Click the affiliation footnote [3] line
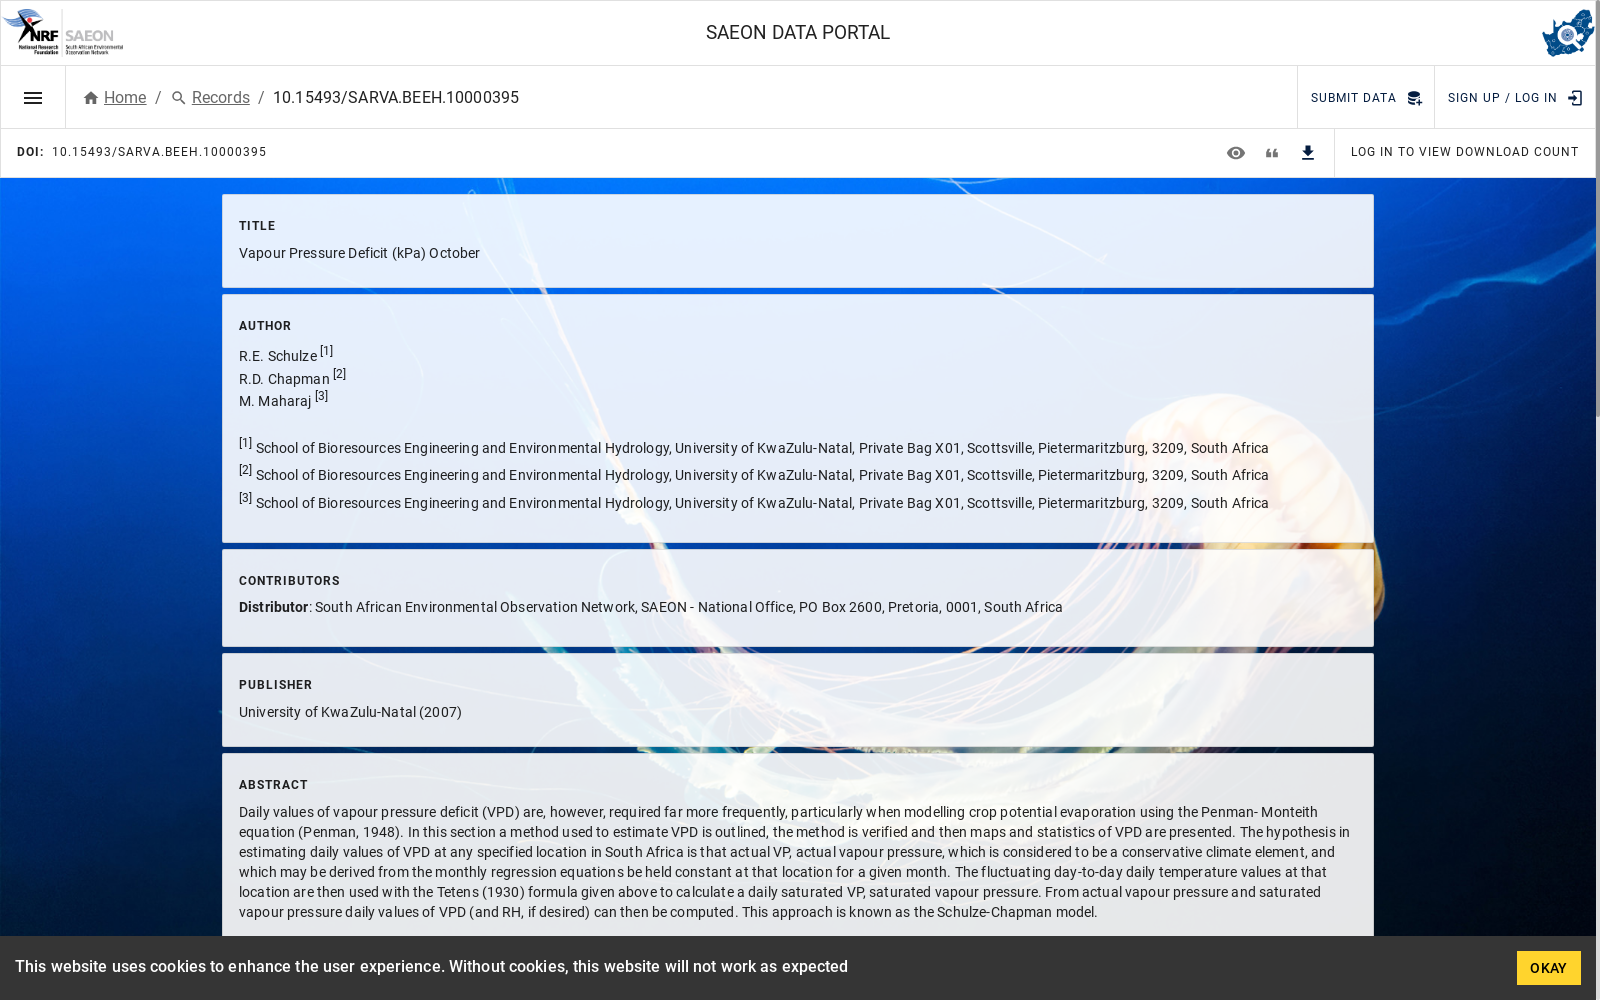Screen dimensions: 1600x1000 [754, 501]
